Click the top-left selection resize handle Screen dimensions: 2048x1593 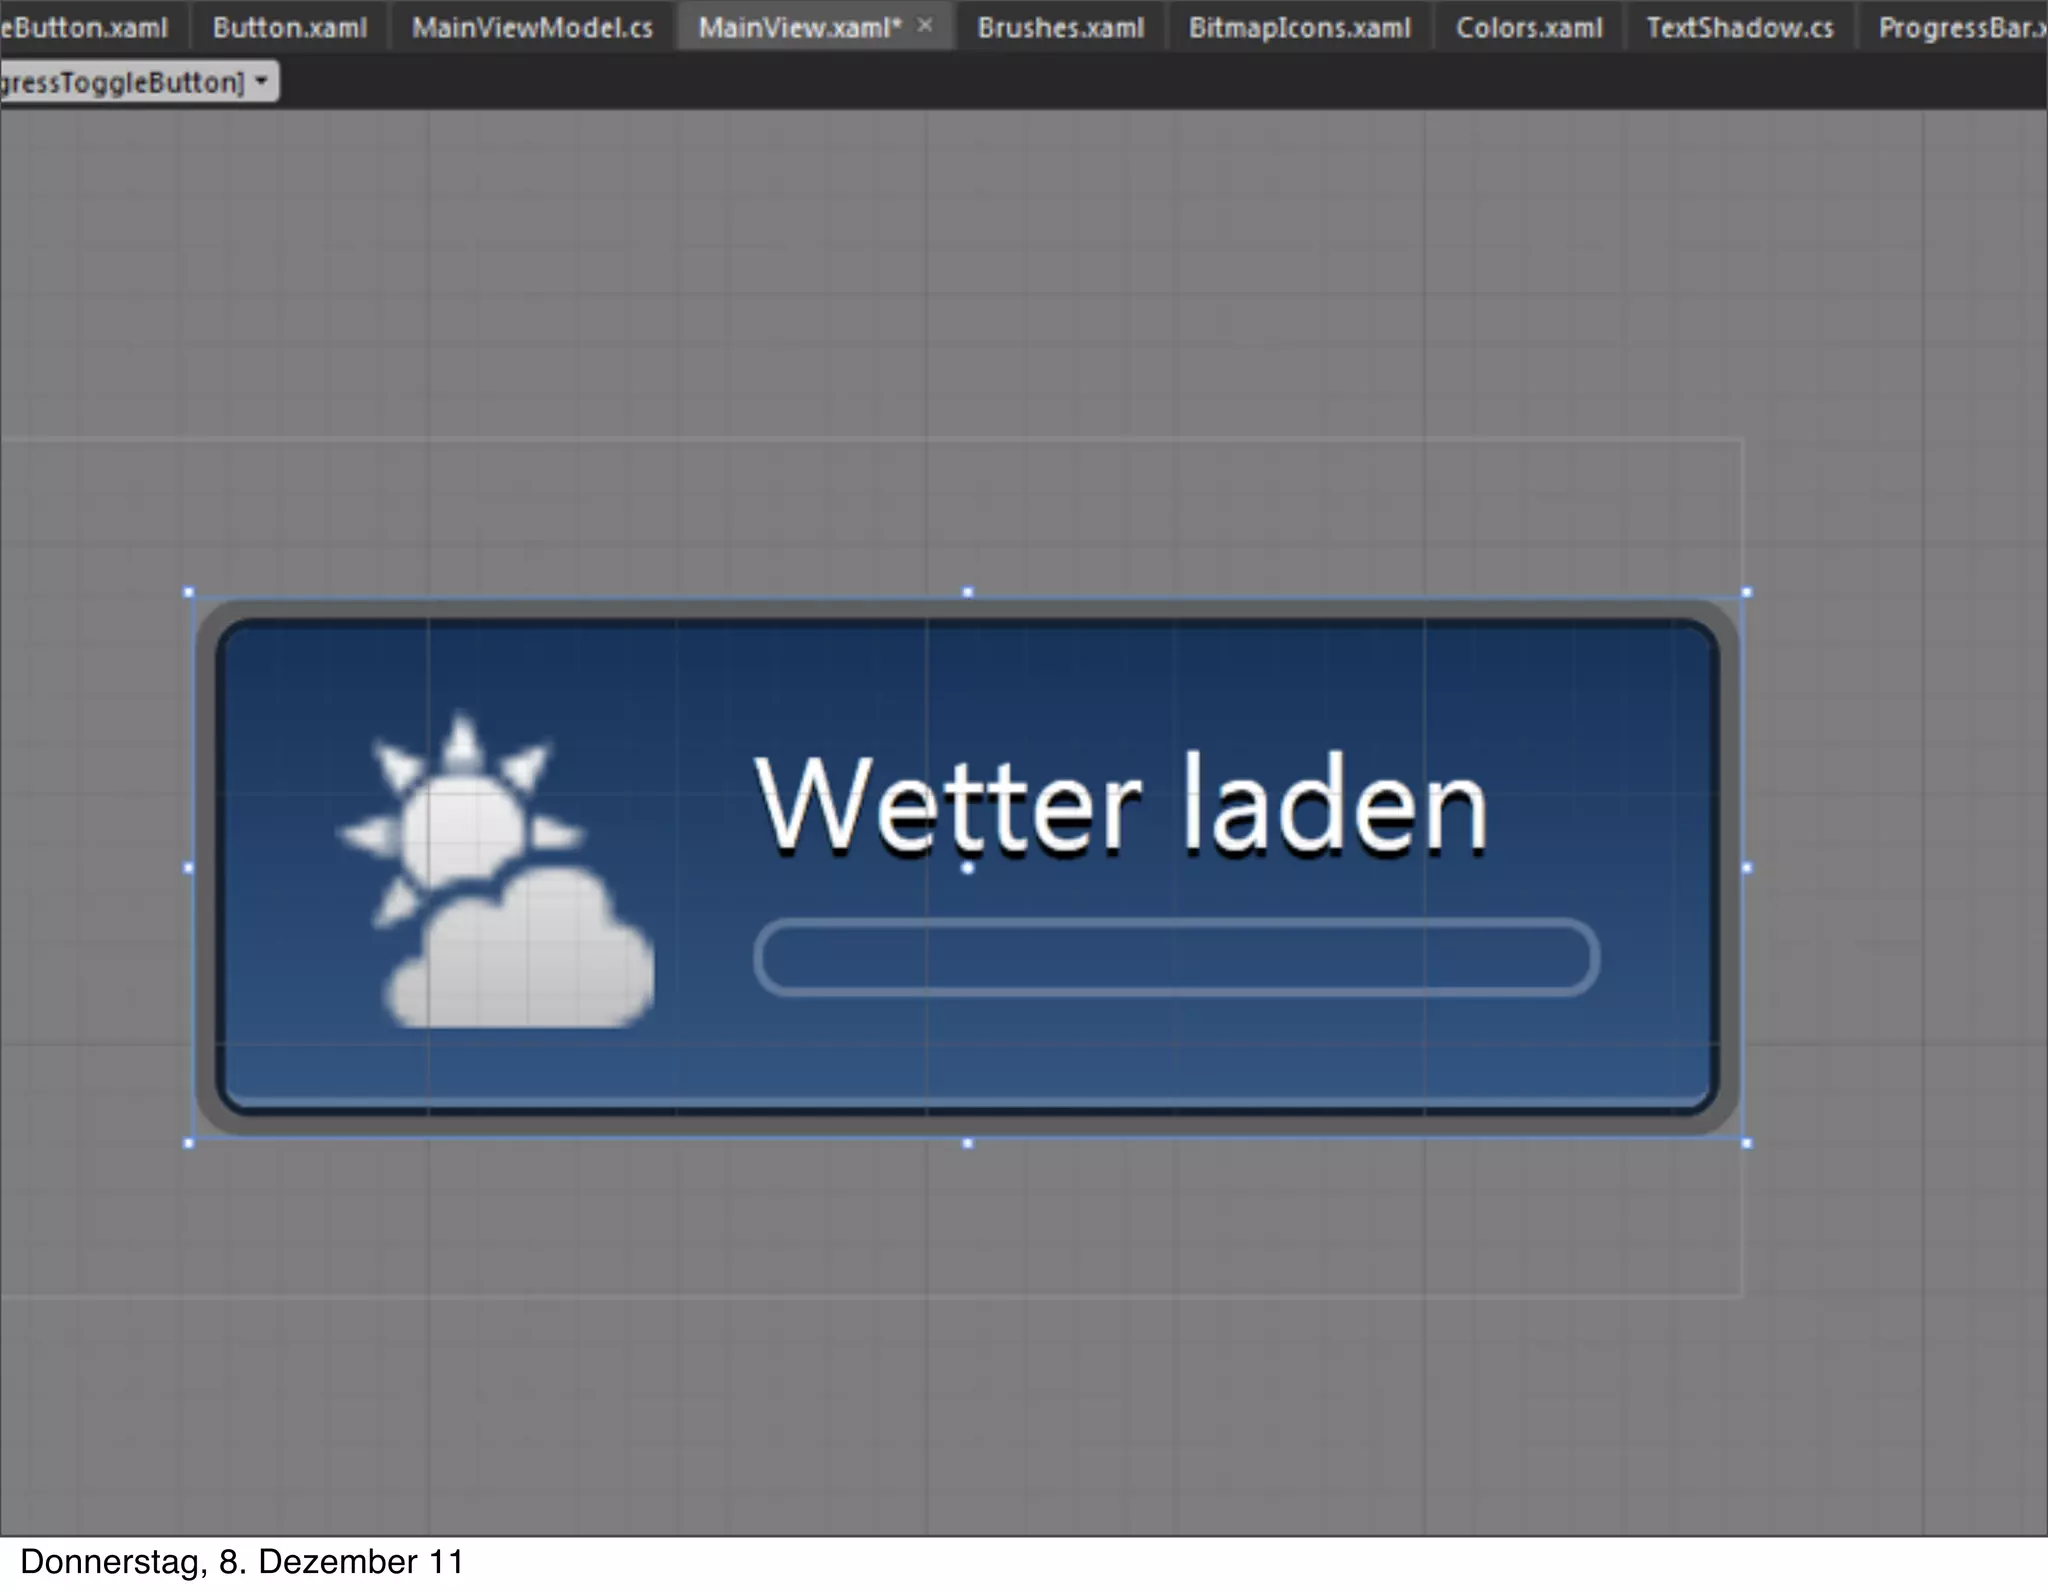point(189,592)
